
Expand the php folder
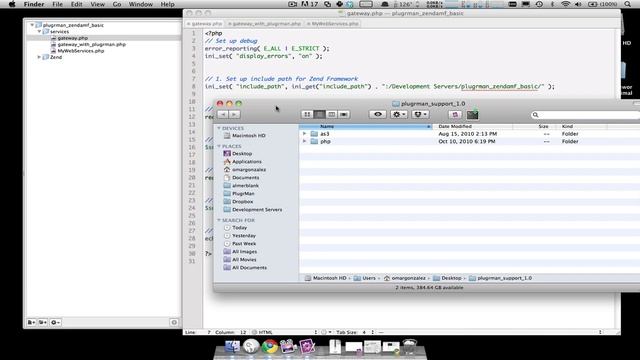(x=304, y=141)
